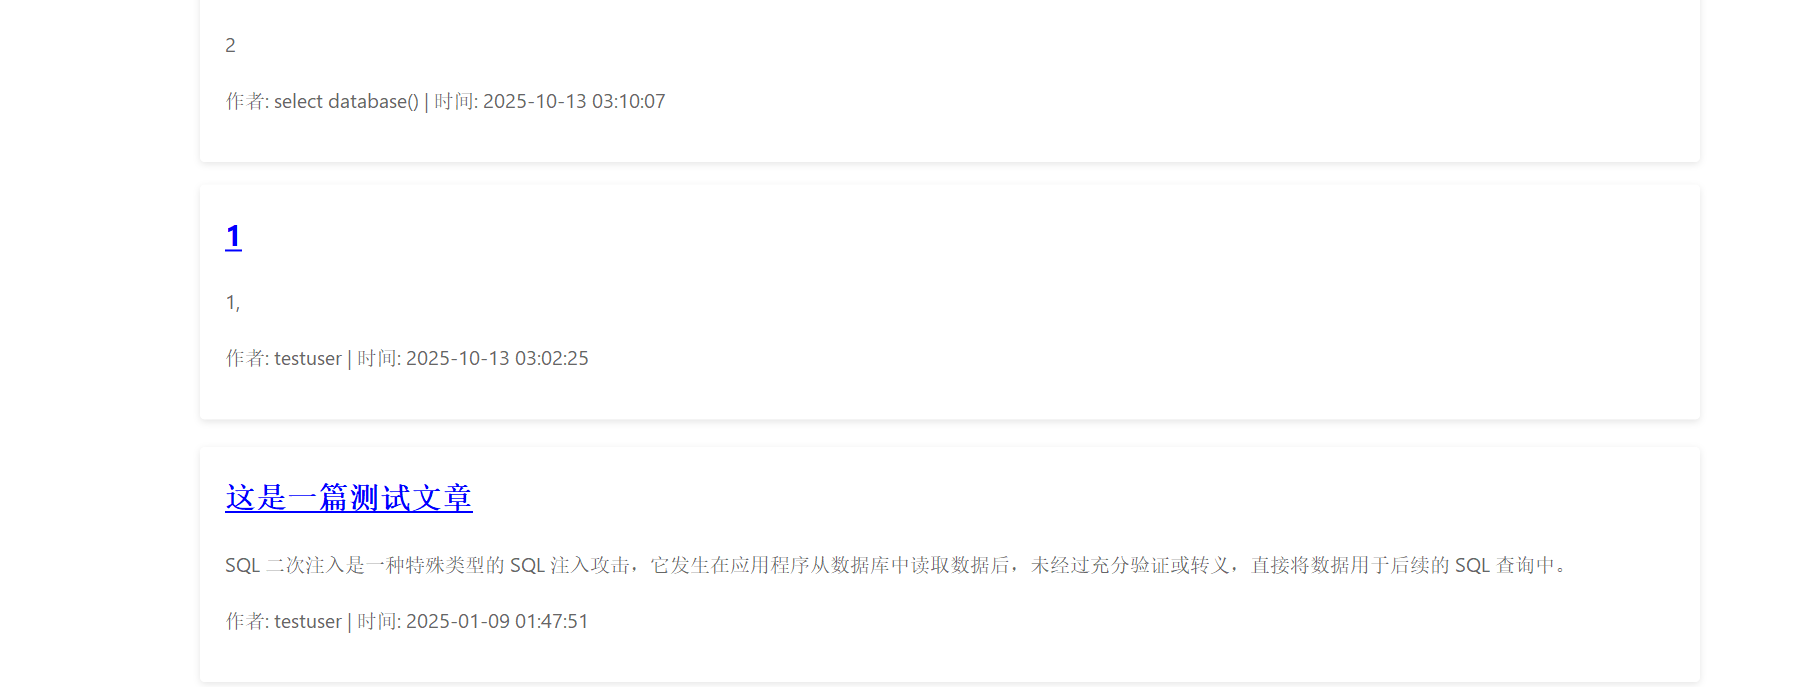The image size is (1803, 687).
Task: Click timestamp 2025-01-09 01:47:51
Action: pos(497,621)
